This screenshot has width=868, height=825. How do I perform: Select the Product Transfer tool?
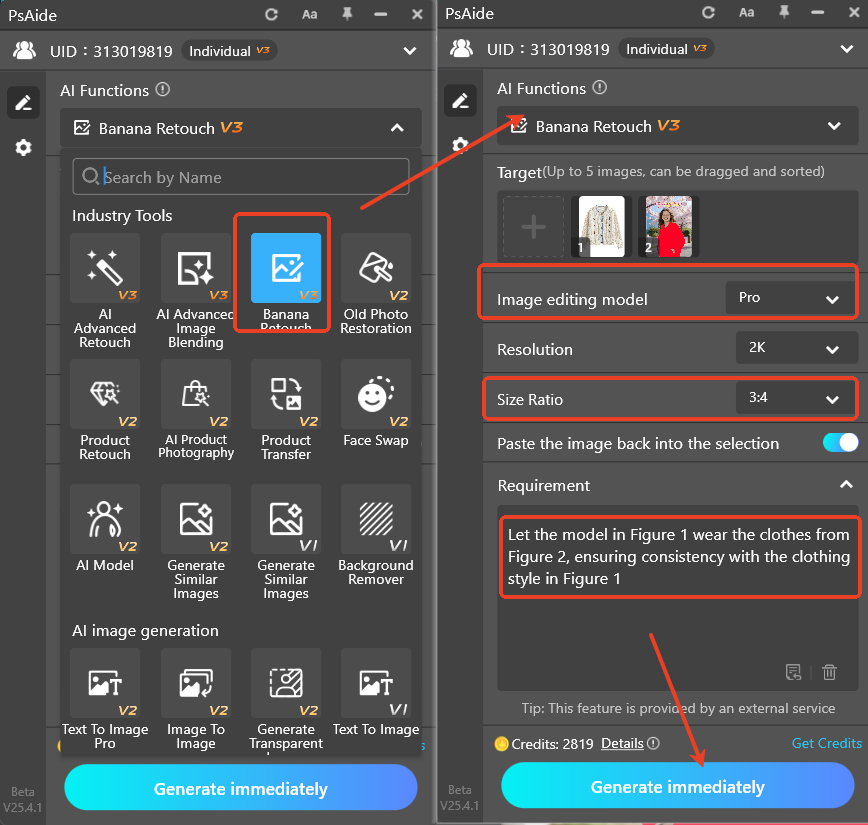pyautogui.click(x=285, y=395)
